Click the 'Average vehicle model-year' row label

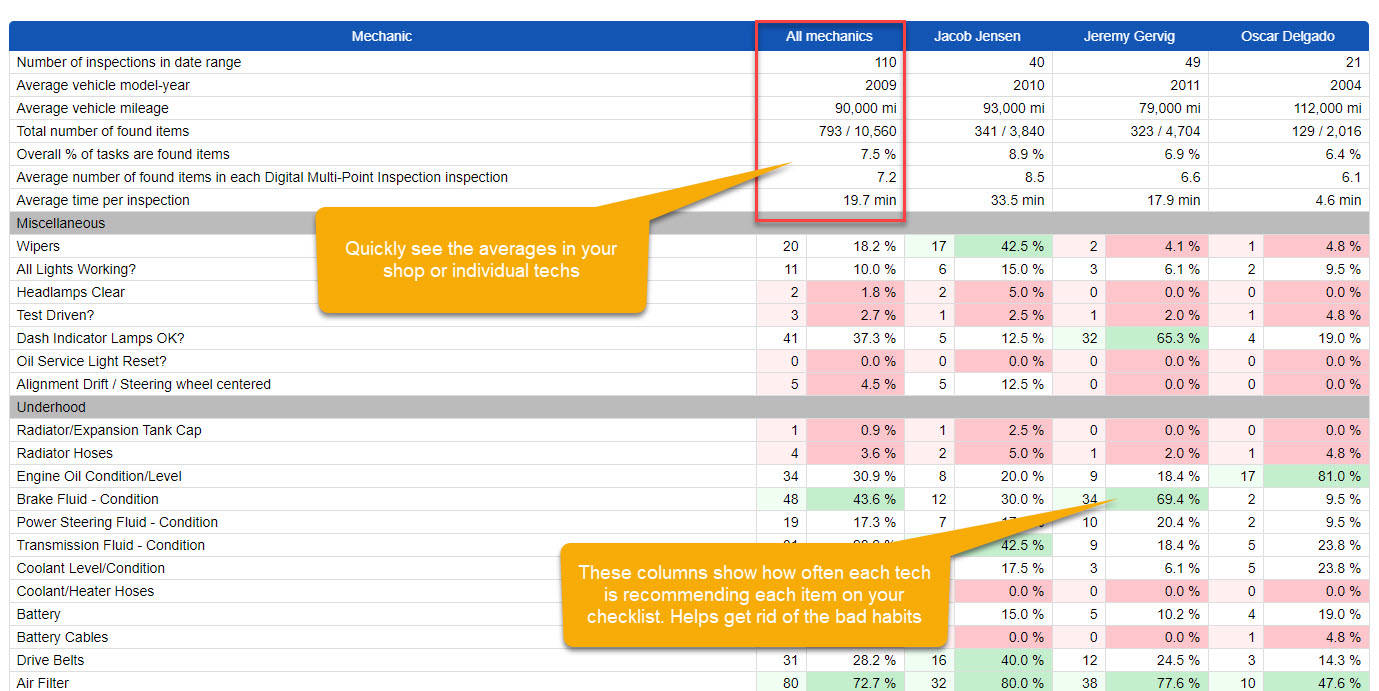click(x=103, y=85)
